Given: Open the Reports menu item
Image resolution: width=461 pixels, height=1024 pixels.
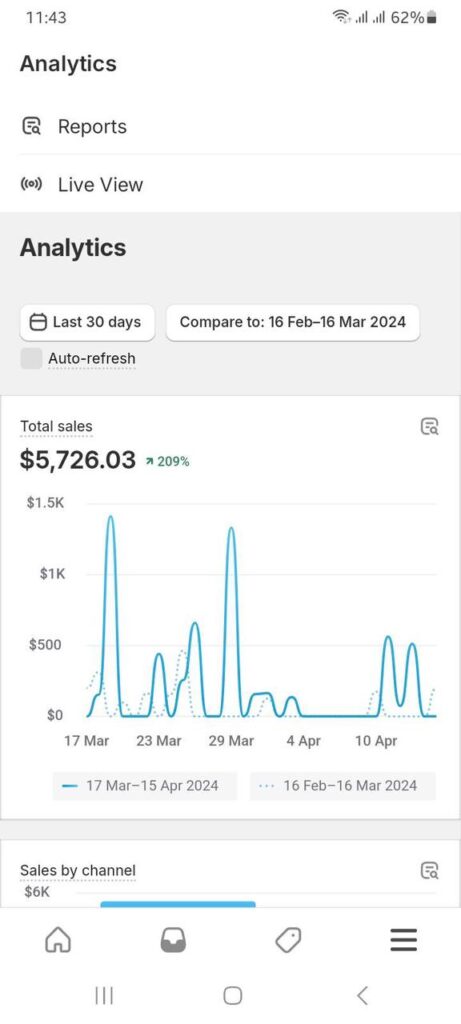Looking at the screenshot, I should pyautogui.click(x=230, y=126).
